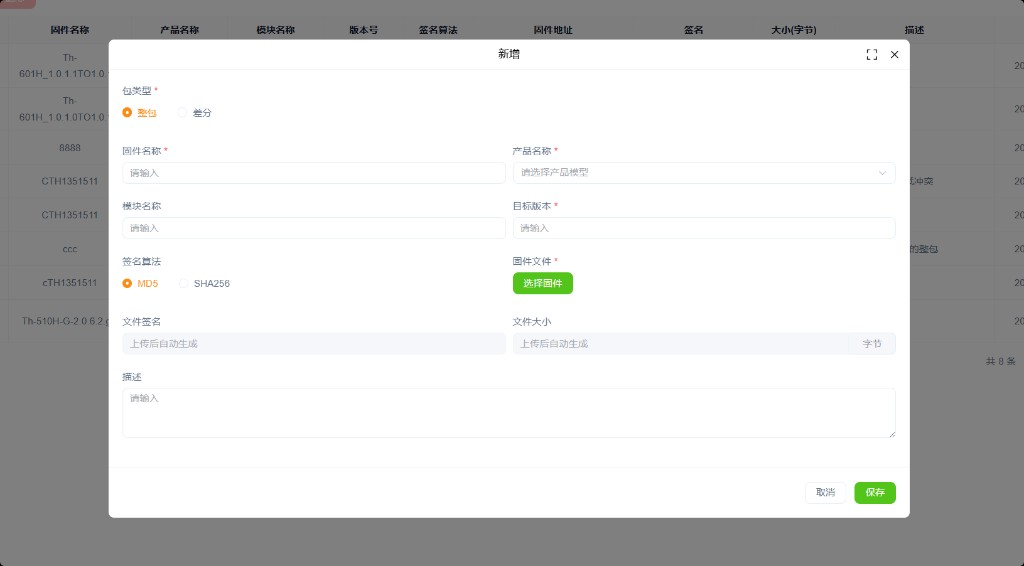Click the 8888 row in background table

coord(70,148)
